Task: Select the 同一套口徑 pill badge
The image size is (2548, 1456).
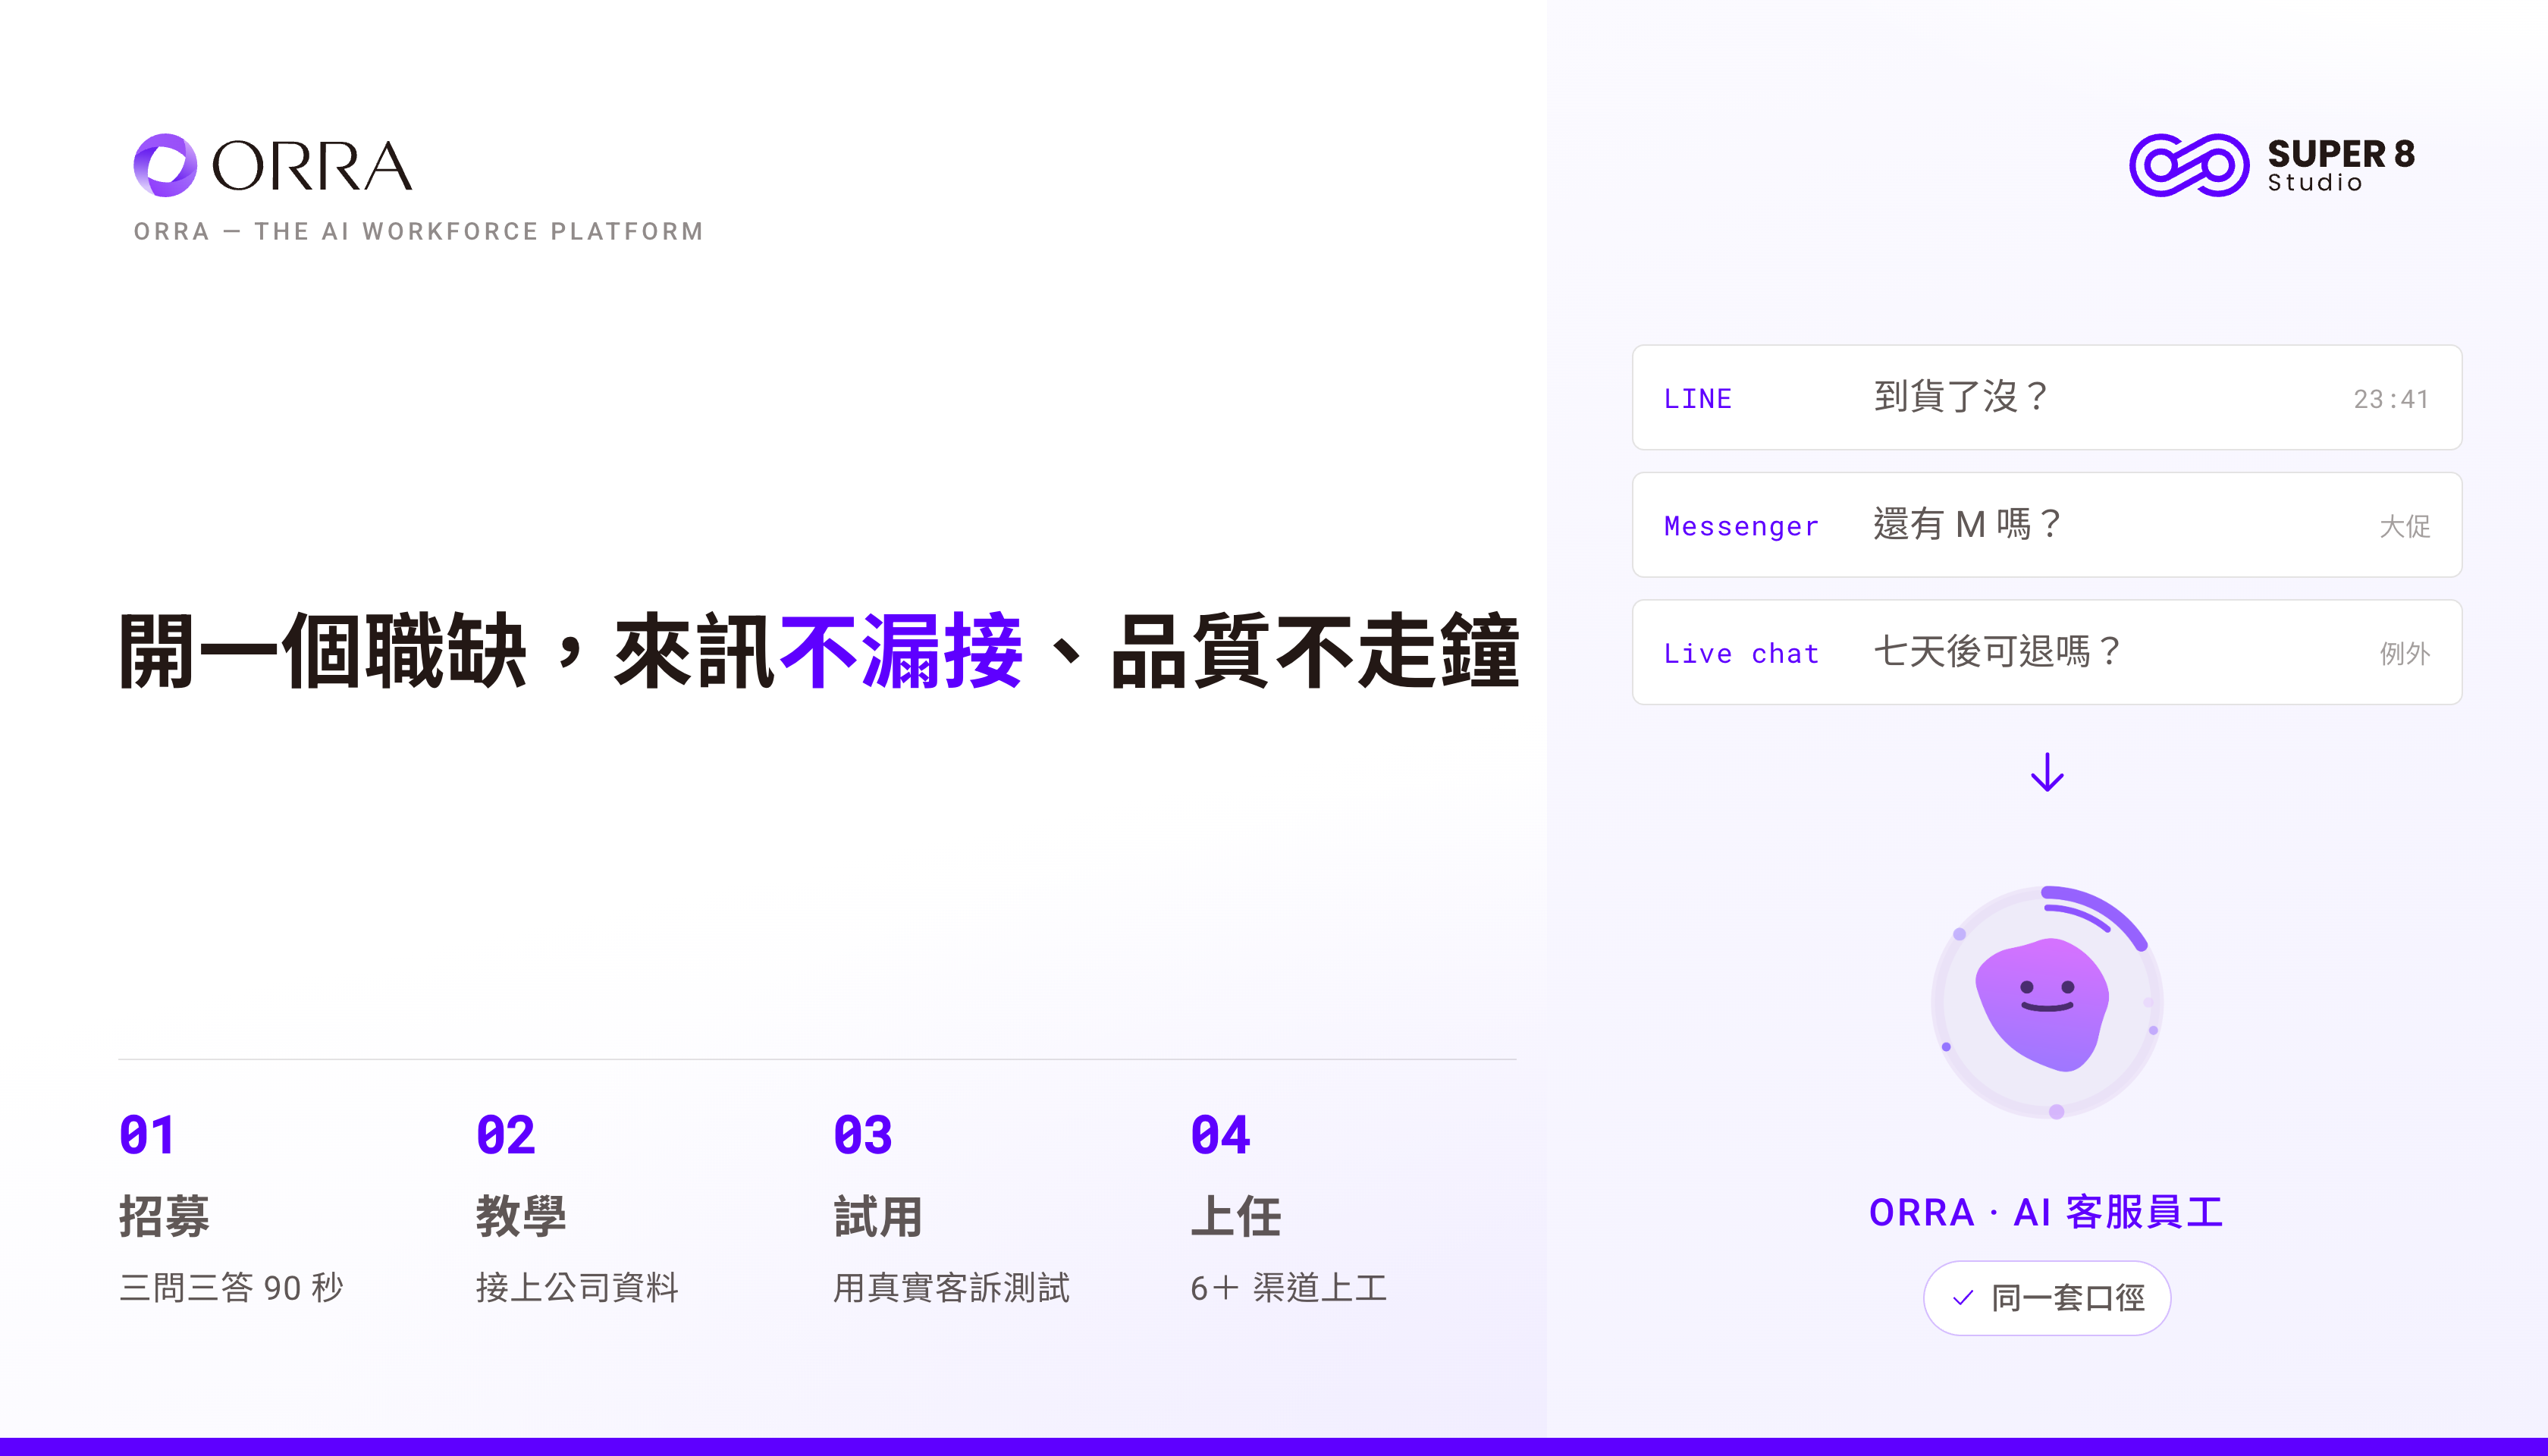Action: coord(2047,1297)
